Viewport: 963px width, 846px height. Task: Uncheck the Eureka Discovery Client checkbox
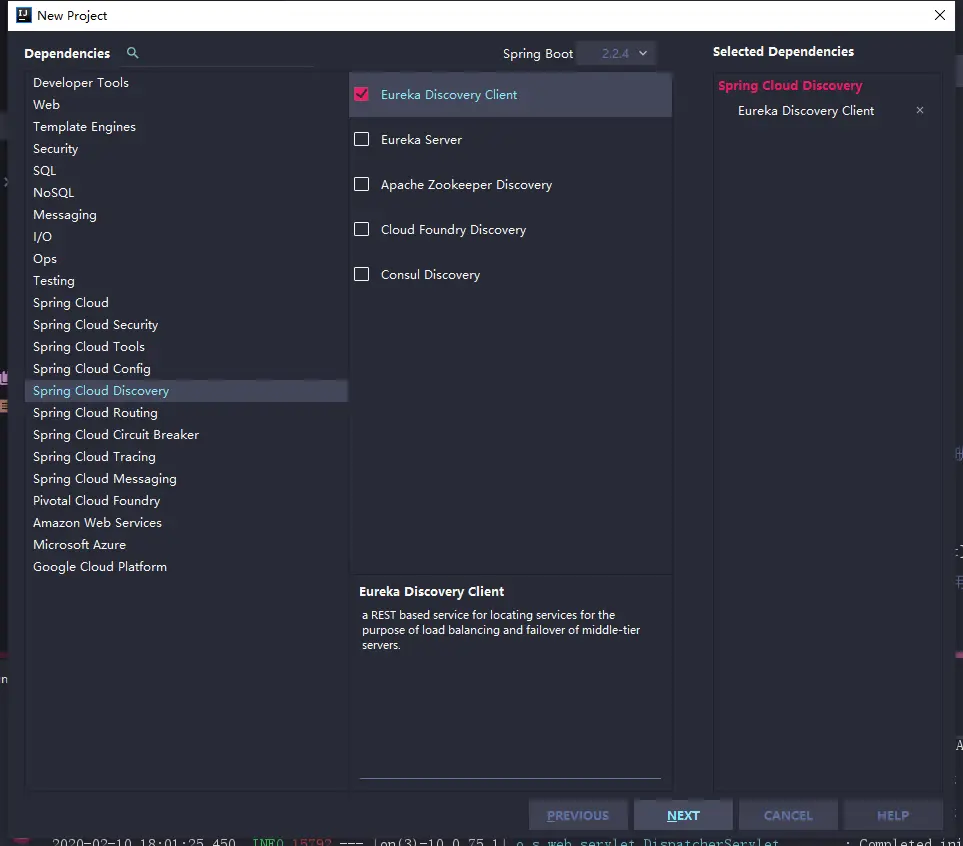[x=362, y=94]
